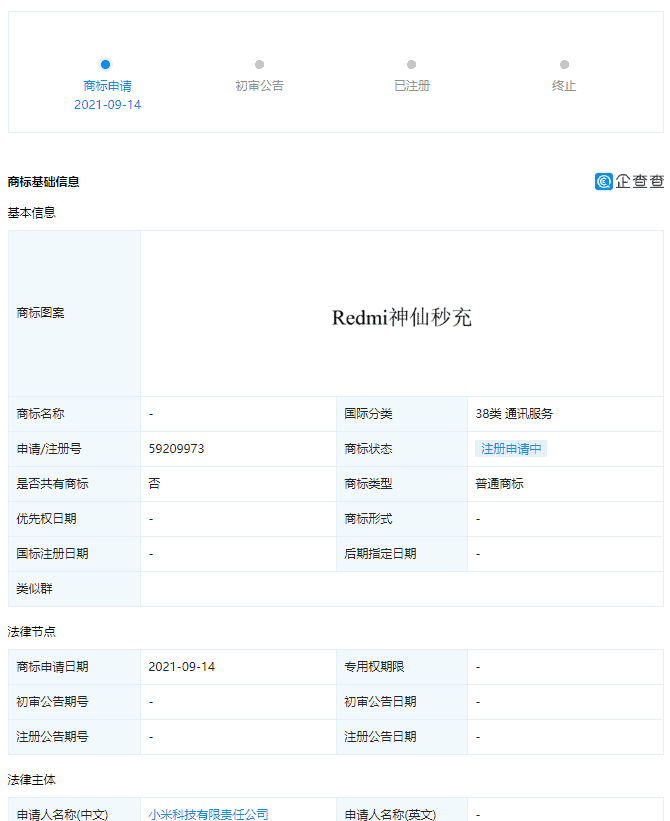Image resolution: width=670 pixels, height=821 pixels.
Task: Click the 否 value cell
Action: pyautogui.click(x=238, y=484)
